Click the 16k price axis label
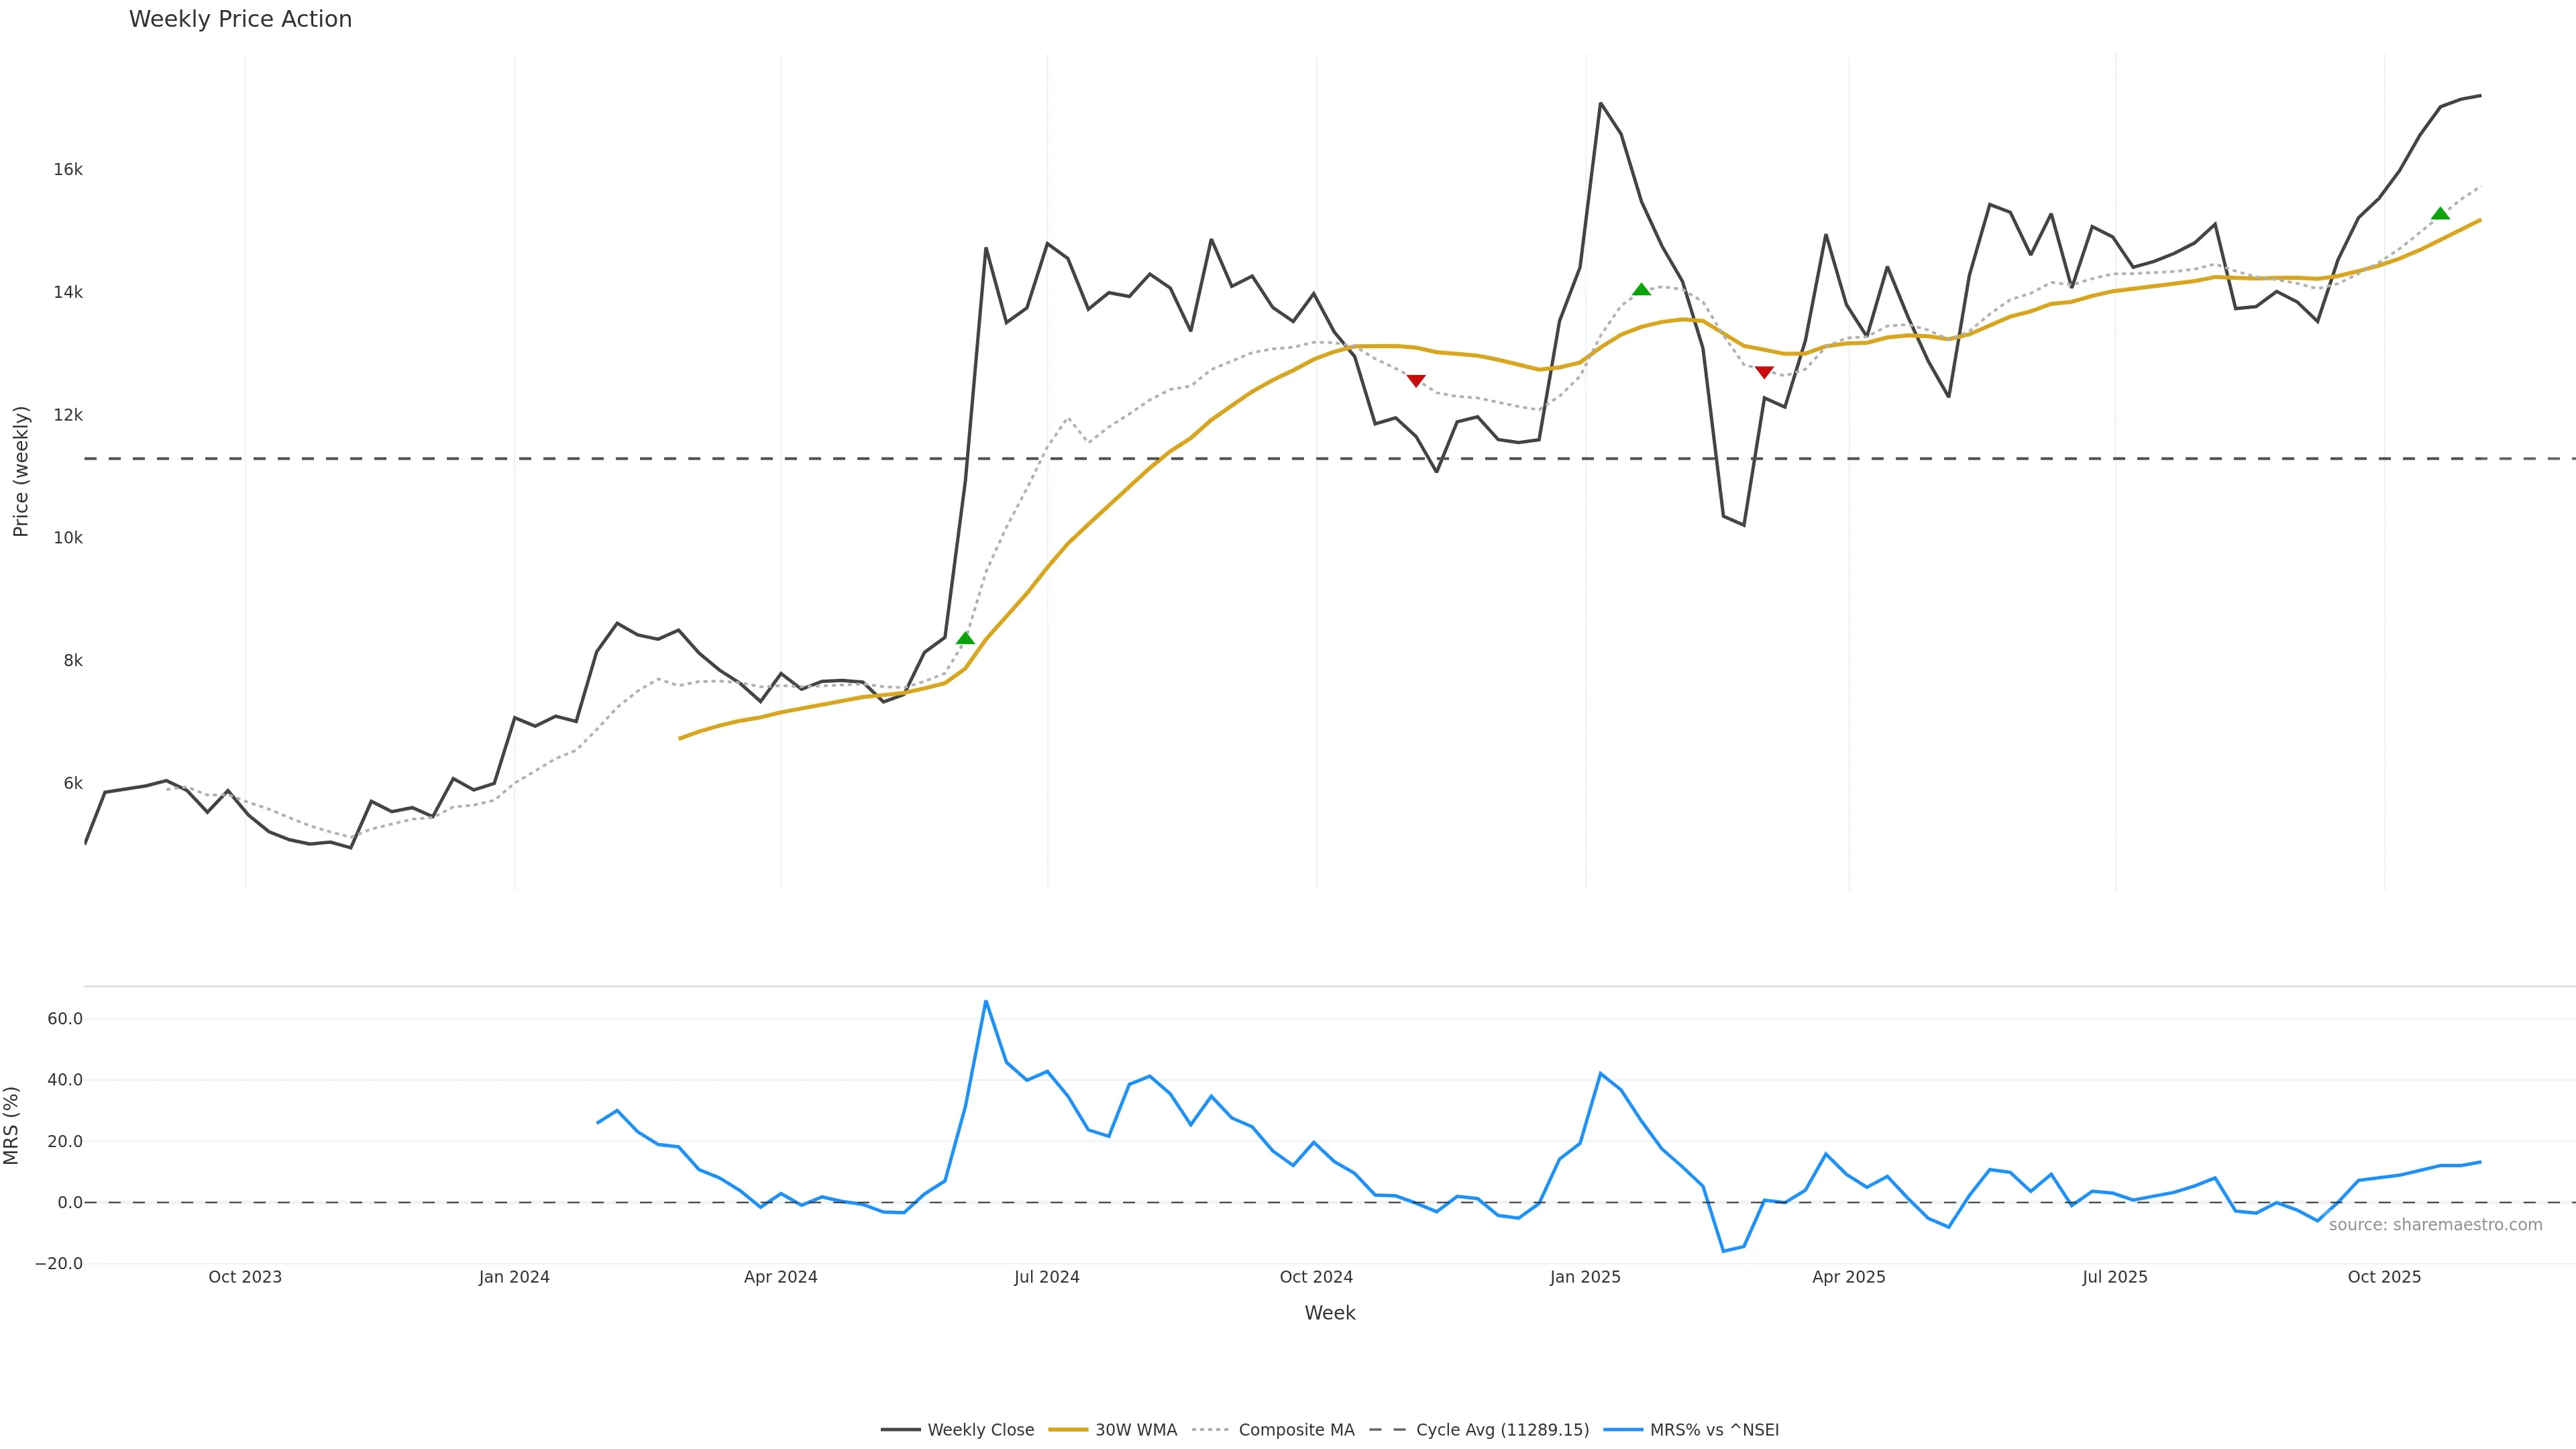2576x1449 pixels. pyautogui.click(x=68, y=170)
